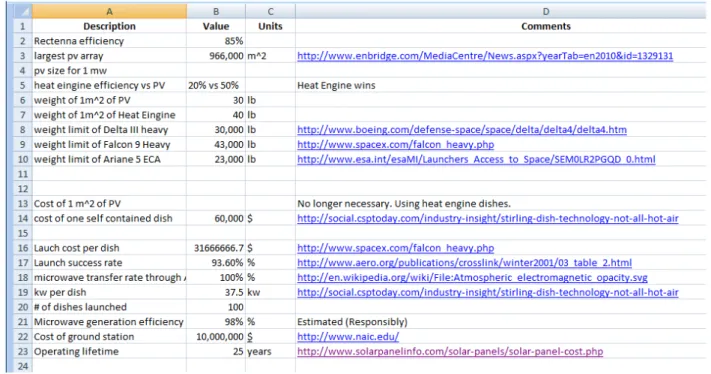Viewport: 711px width, 374px height.
Task: Open the solarpanelinfo.com link
Action: (x=450, y=351)
